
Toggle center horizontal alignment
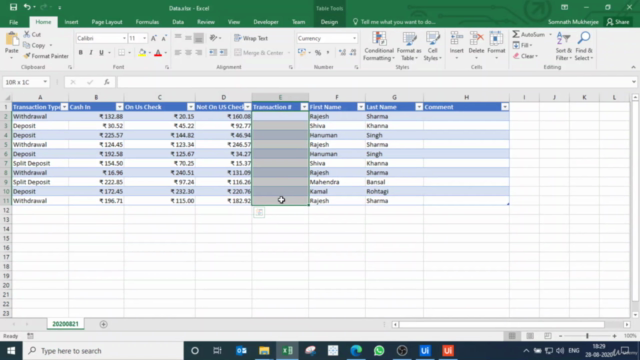pos(188,53)
